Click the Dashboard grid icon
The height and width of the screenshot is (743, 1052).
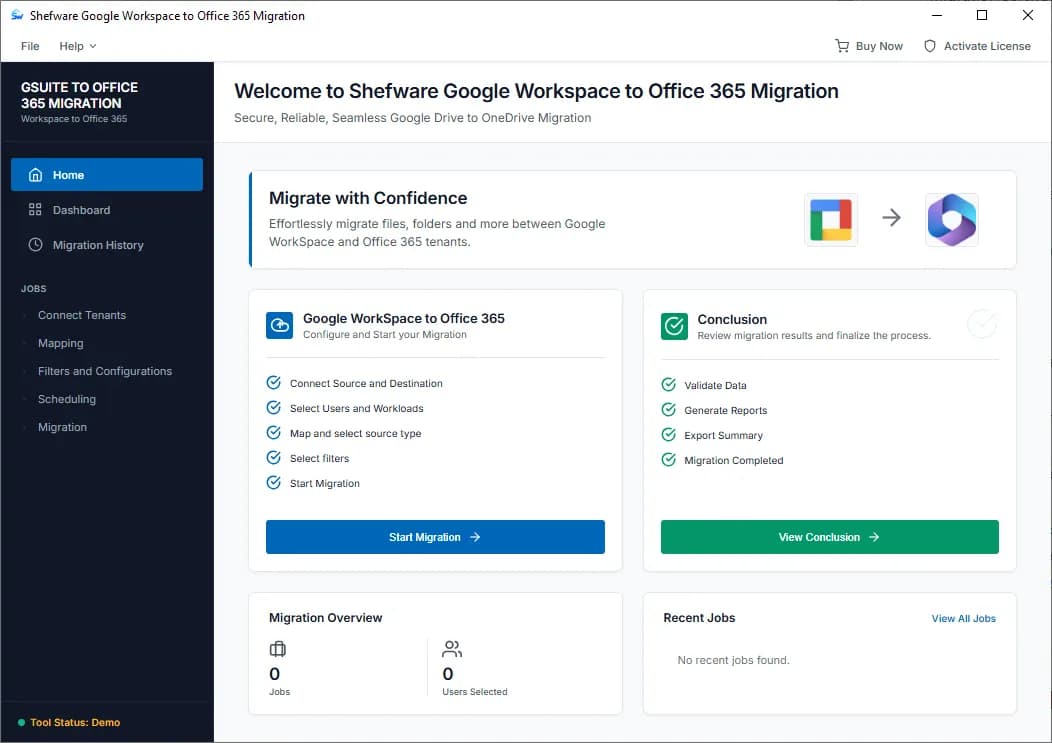tap(36, 210)
